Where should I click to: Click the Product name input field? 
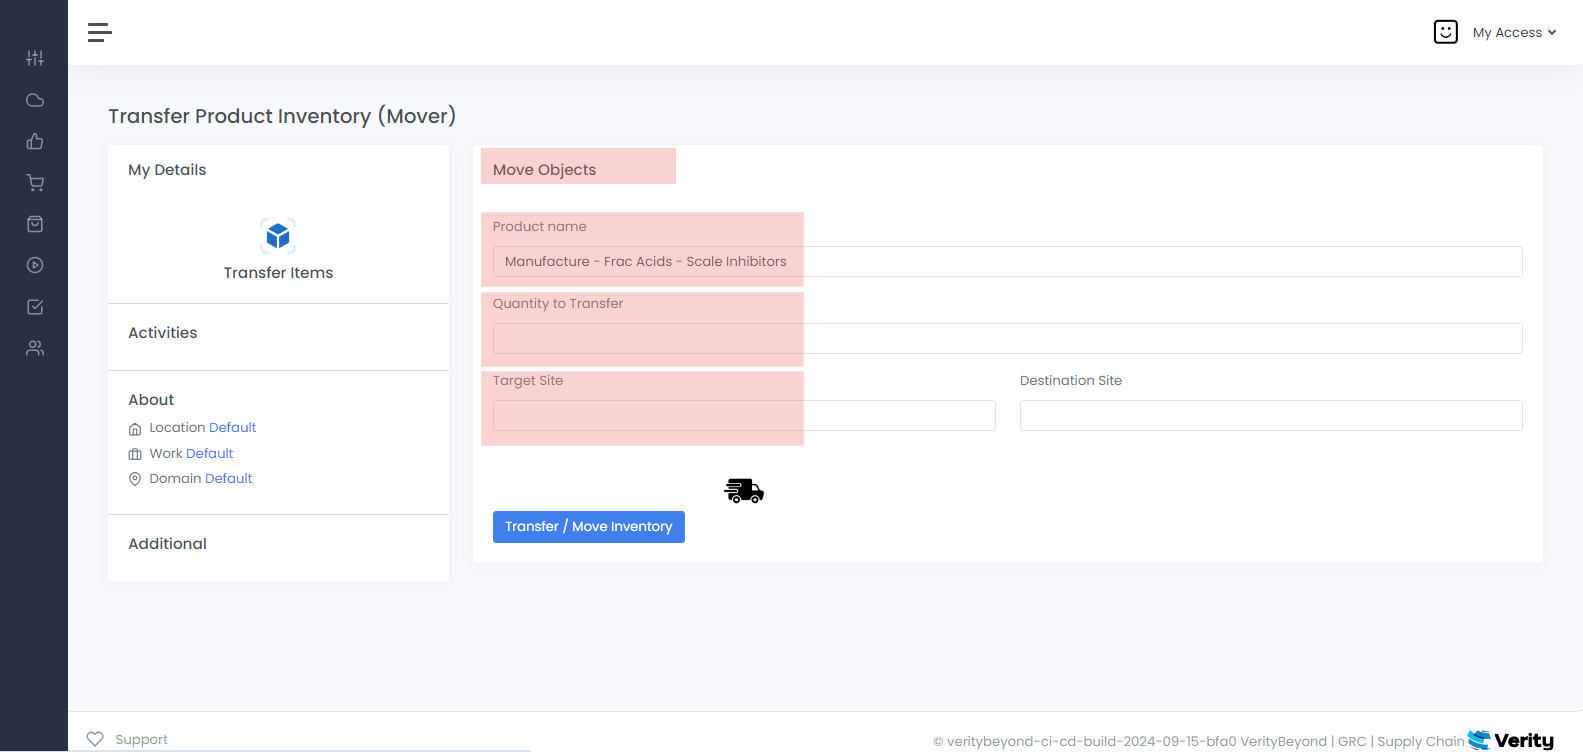pyautogui.click(x=1007, y=262)
